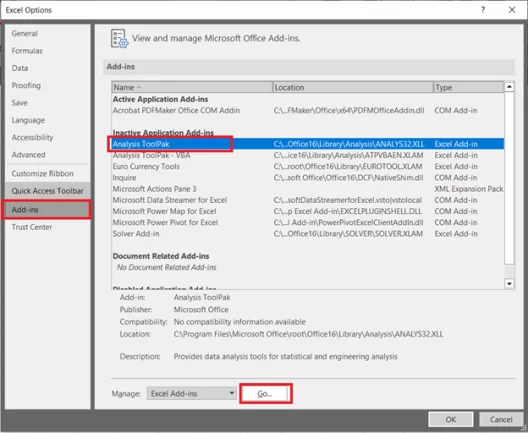The width and height of the screenshot is (528, 433).
Task: Click the Help question mark icon
Action: pyautogui.click(x=483, y=10)
